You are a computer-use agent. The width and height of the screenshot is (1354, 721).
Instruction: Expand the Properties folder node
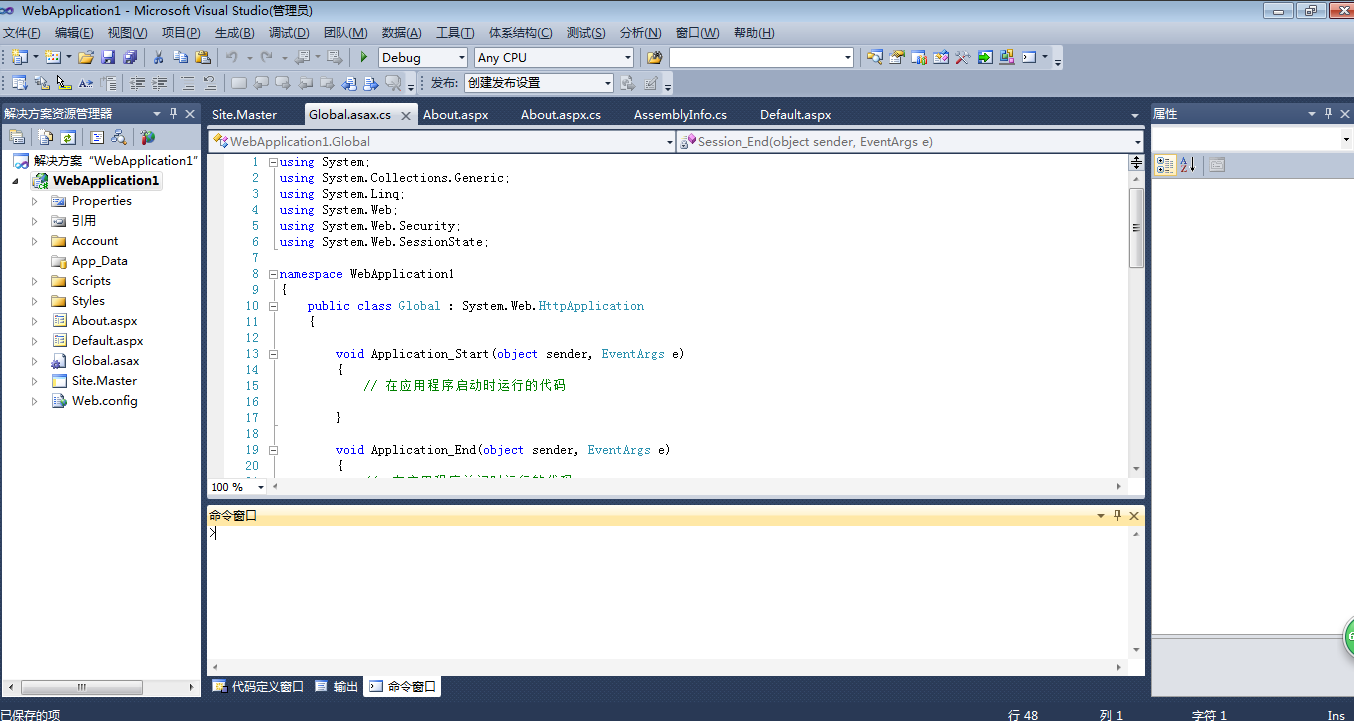[34, 201]
